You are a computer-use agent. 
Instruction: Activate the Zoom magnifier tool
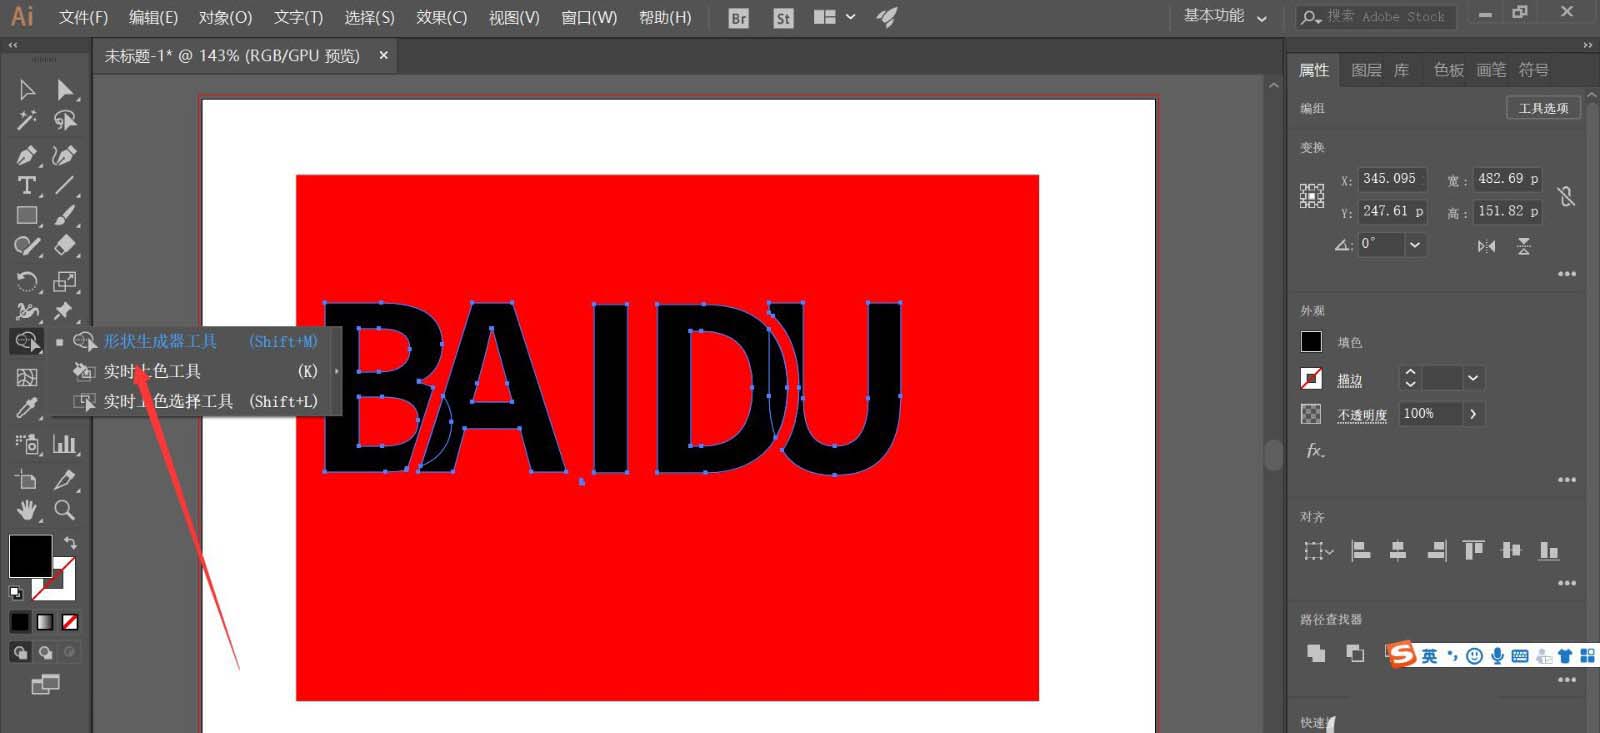[65, 510]
